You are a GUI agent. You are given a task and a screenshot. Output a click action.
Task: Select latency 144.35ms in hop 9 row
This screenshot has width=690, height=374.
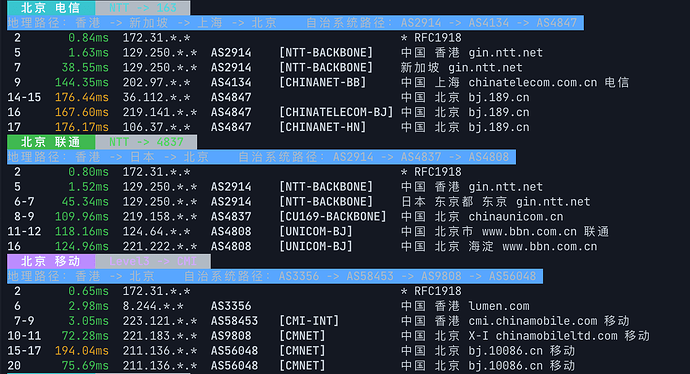(81, 83)
